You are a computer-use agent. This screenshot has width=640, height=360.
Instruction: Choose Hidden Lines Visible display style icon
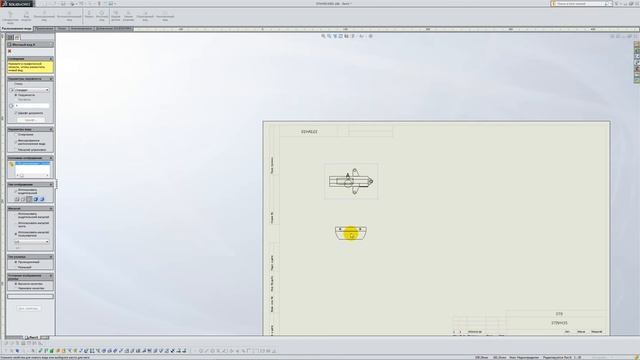23,199
